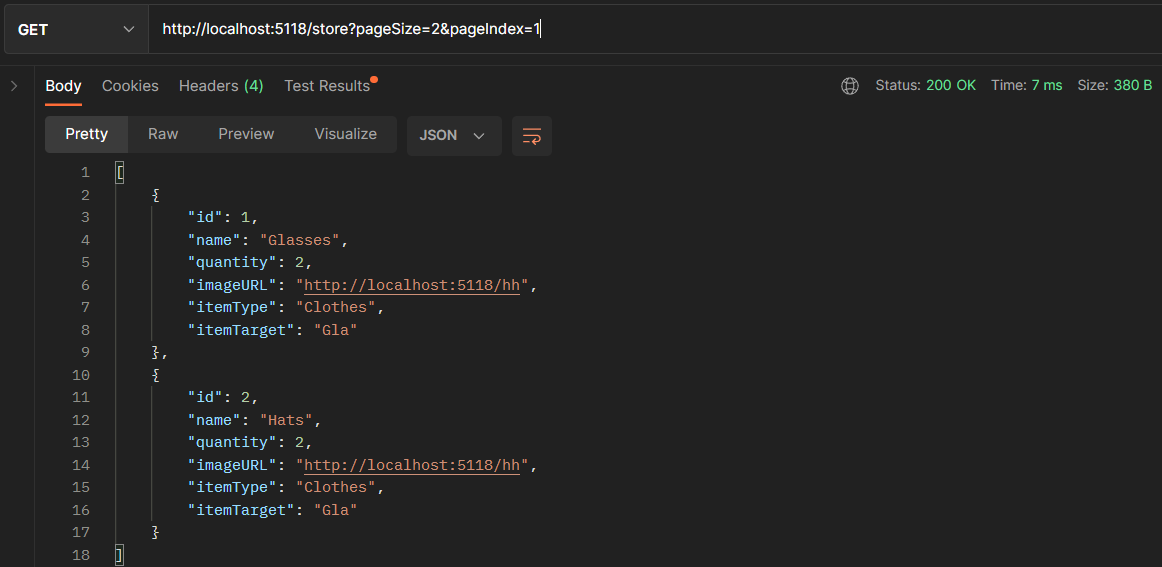
Task: Click "Clothes" itemType value on line 7
Action: point(336,308)
